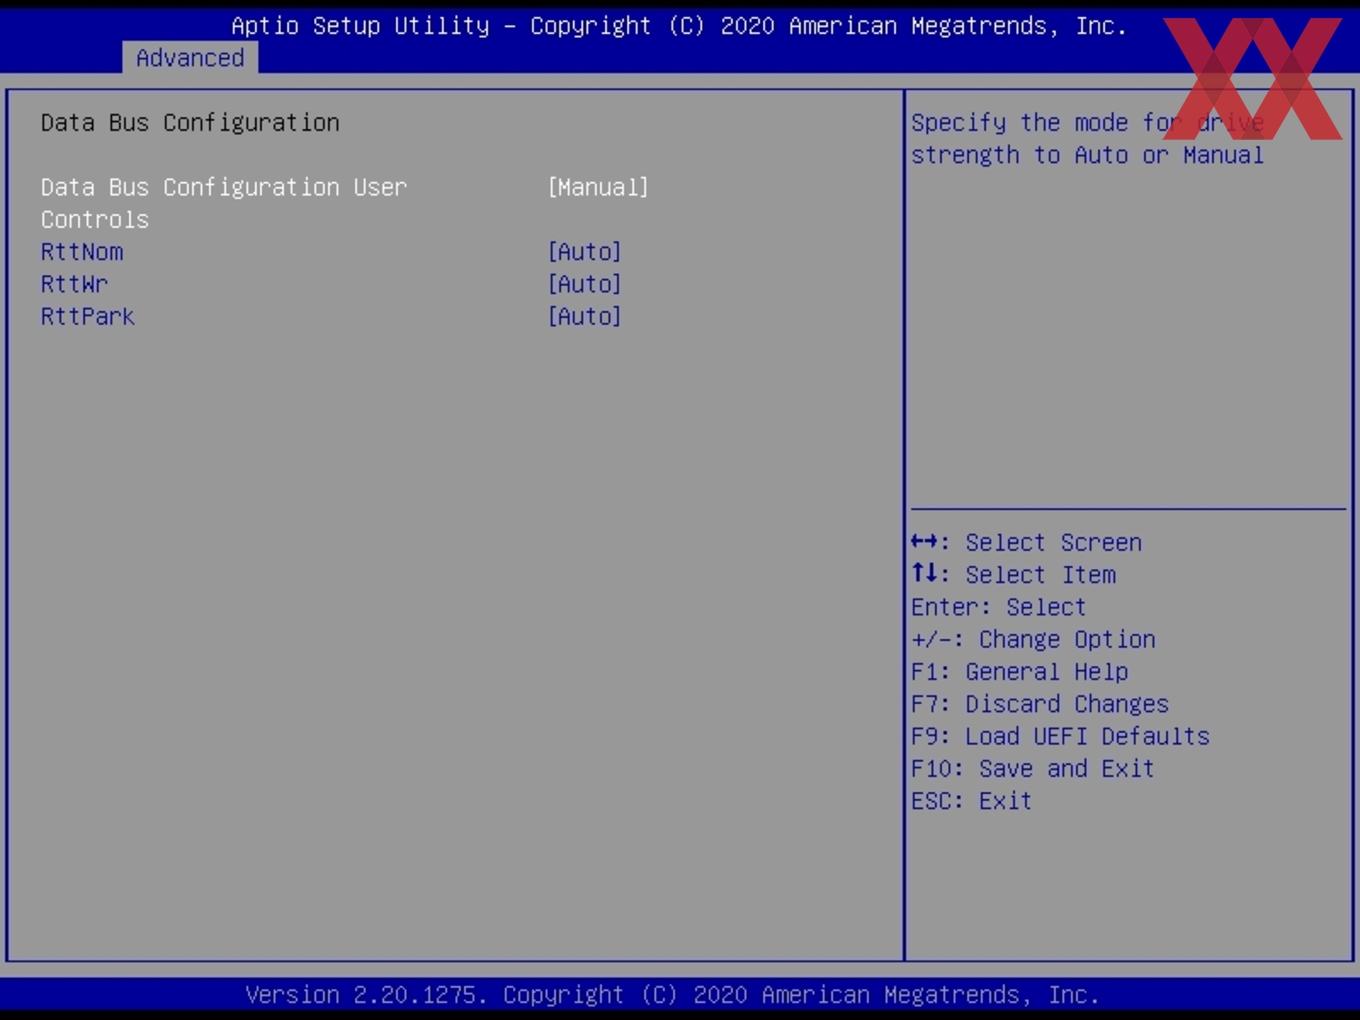The image size is (1360, 1020).
Task: Click the Select Item key hint
Action: (1013, 575)
